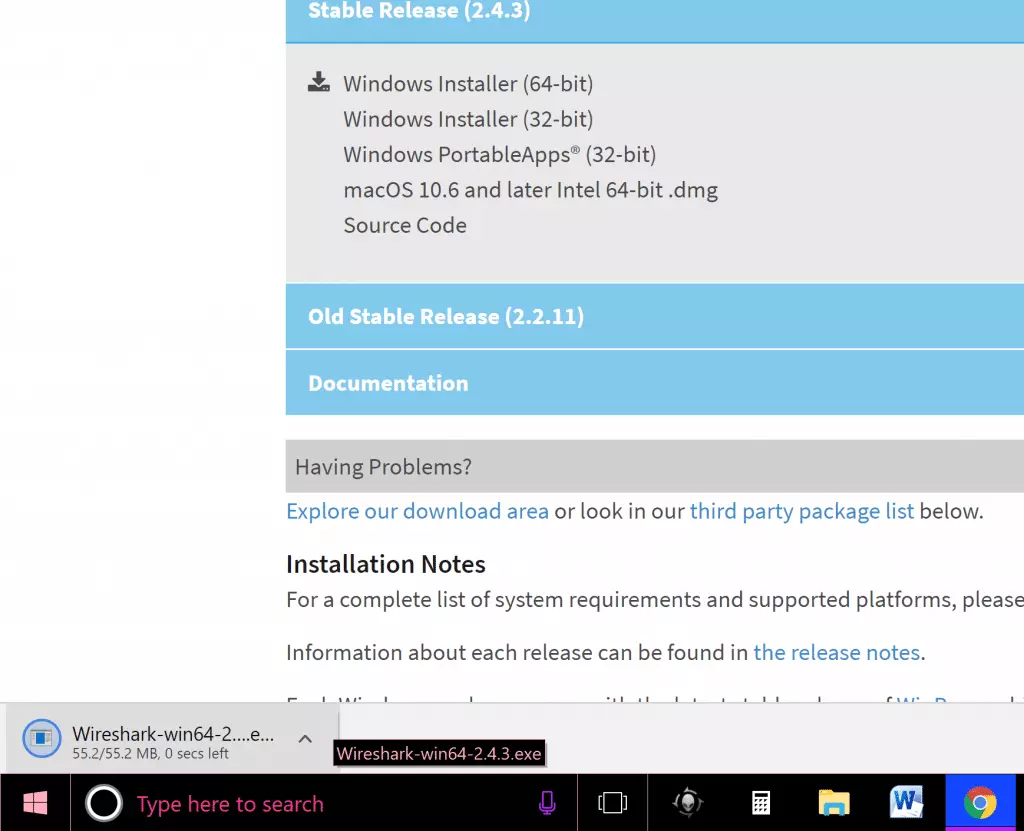Open Task View from the taskbar
Screen dimensions: 1024x831
612,803
